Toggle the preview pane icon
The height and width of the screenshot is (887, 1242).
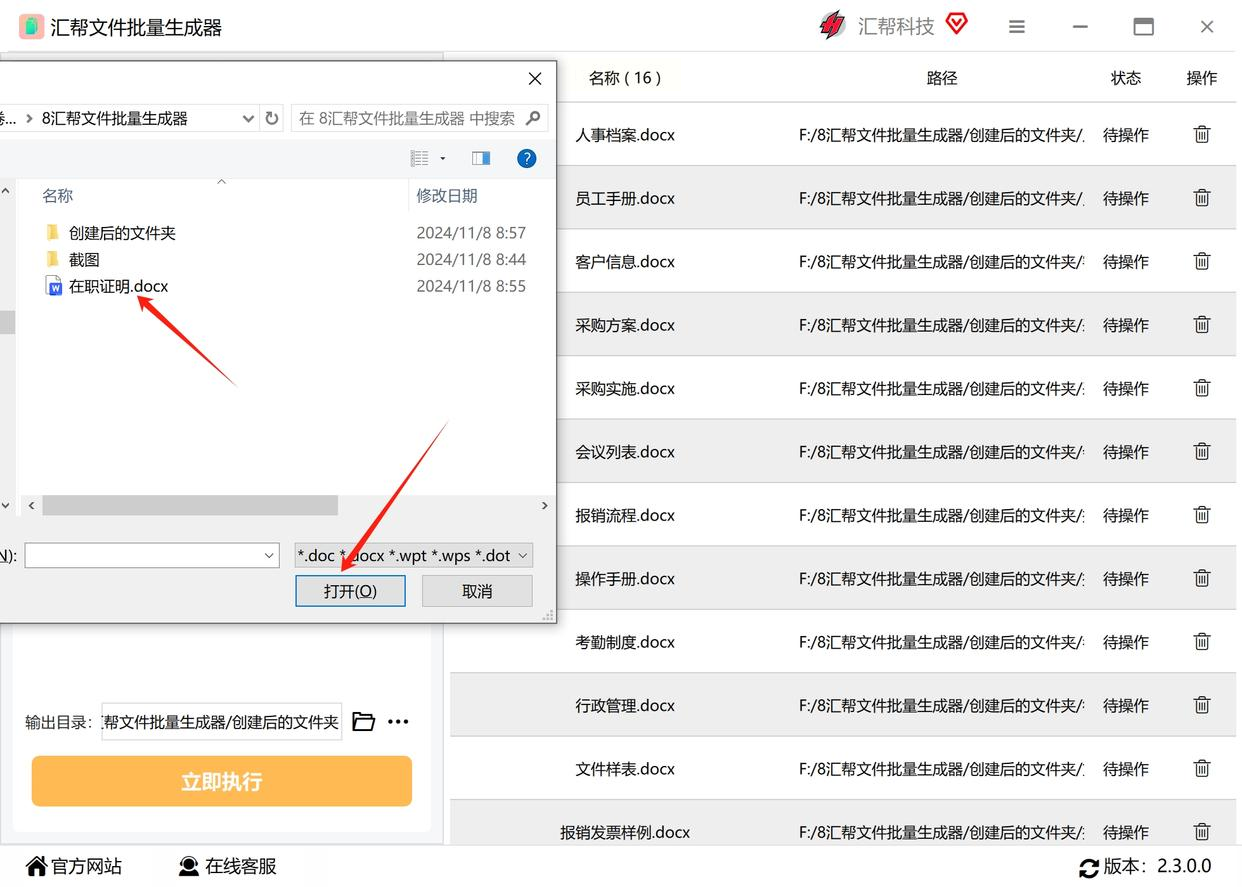[481, 158]
